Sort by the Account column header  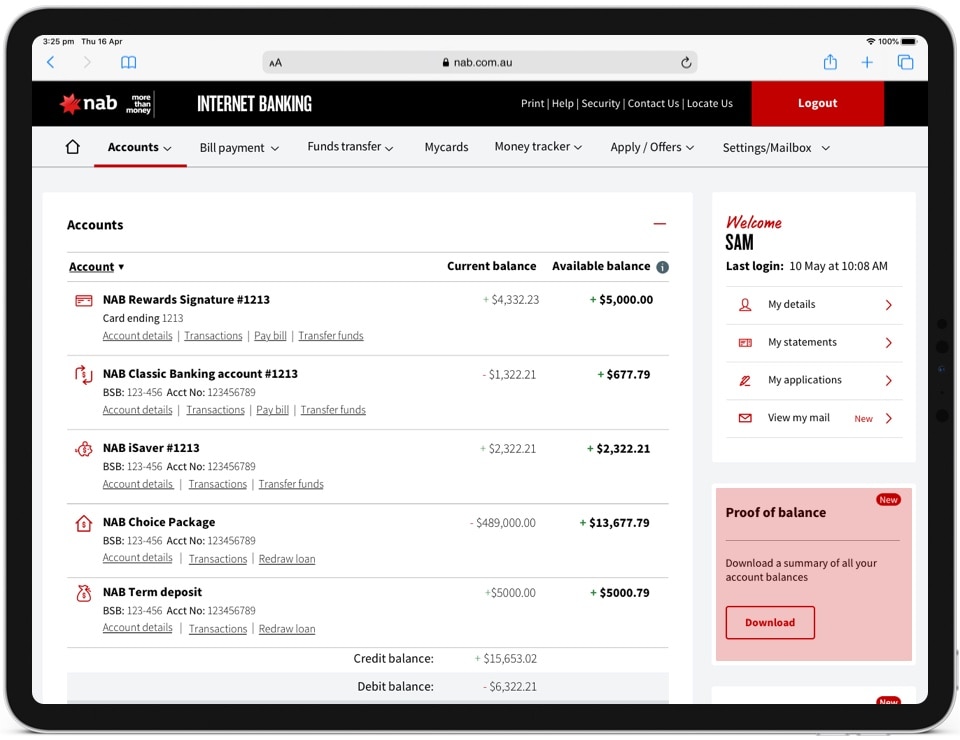click(x=96, y=267)
